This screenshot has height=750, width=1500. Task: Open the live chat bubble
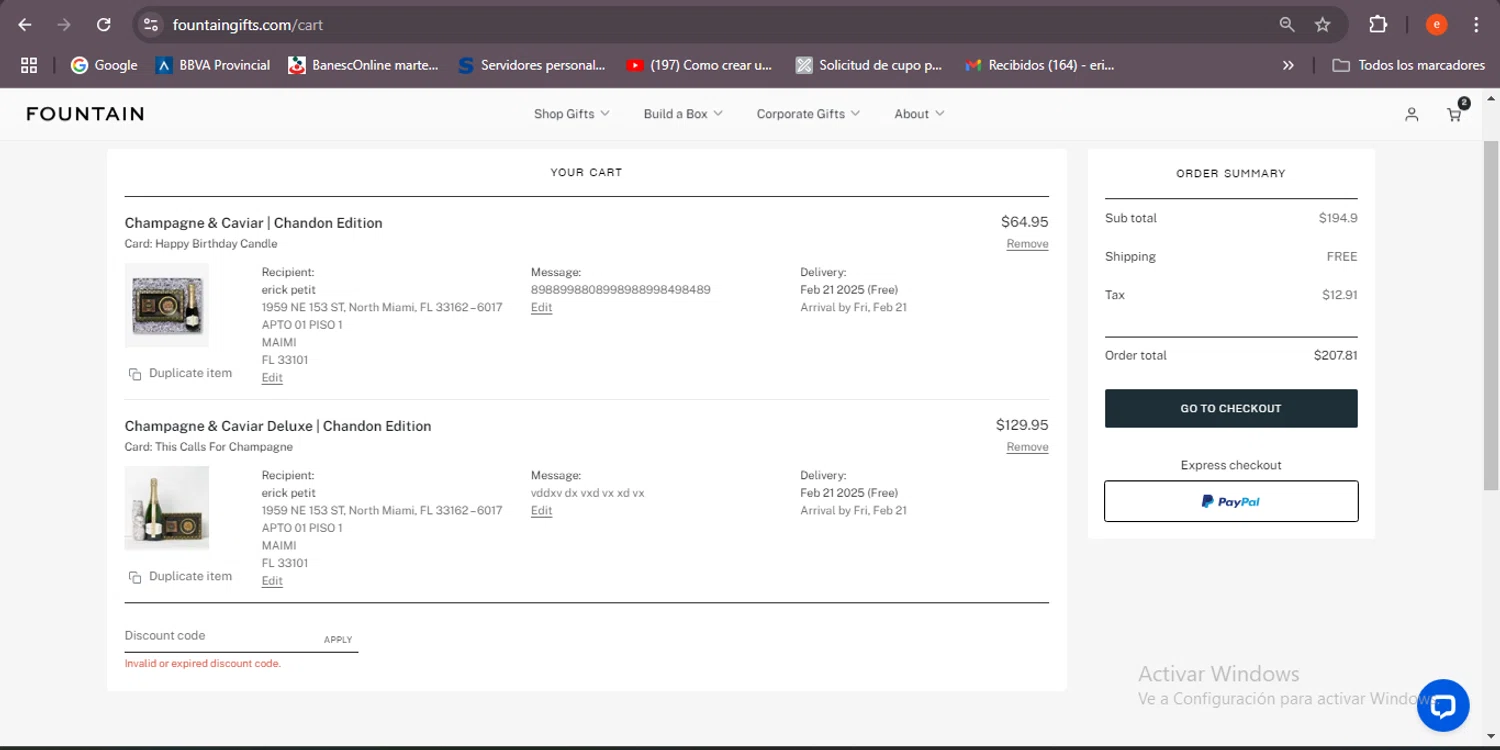1442,706
